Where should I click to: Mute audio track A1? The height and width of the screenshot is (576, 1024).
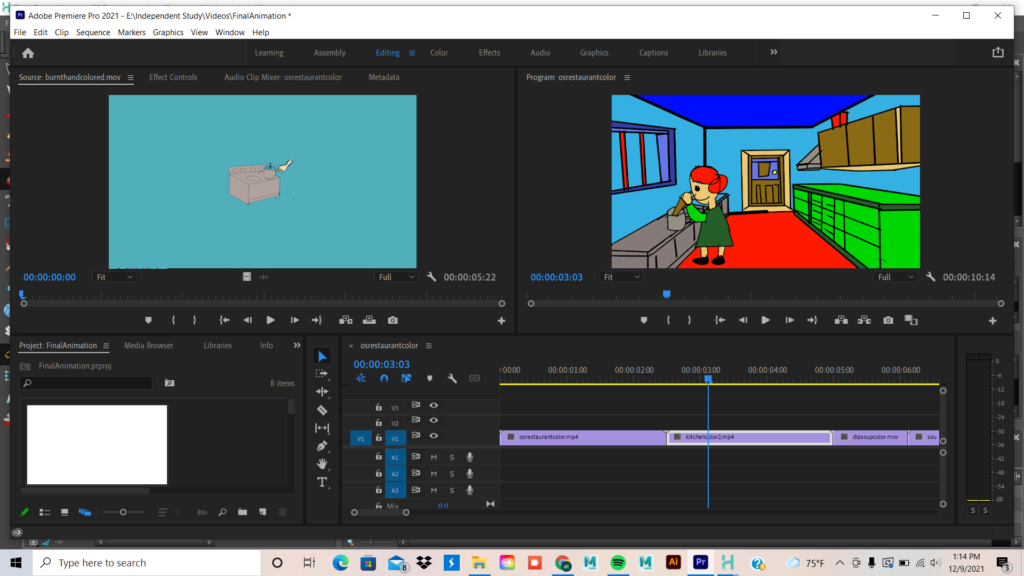[434, 457]
